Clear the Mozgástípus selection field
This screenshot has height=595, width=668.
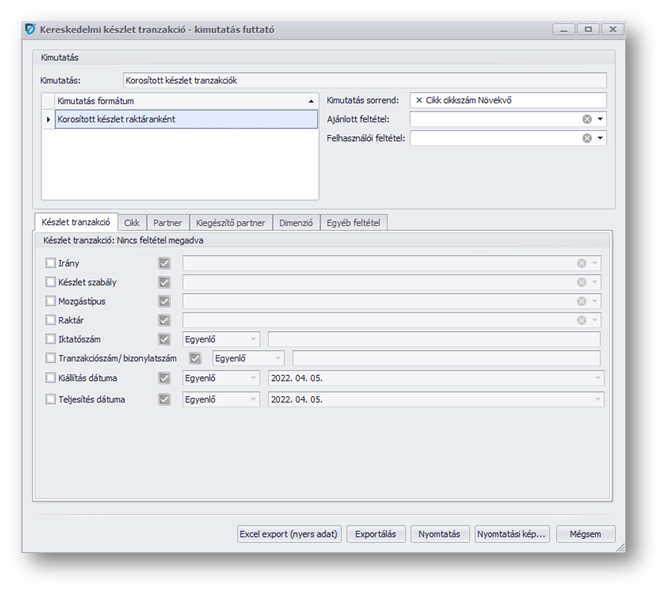pyautogui.click(x=581, y=301)
